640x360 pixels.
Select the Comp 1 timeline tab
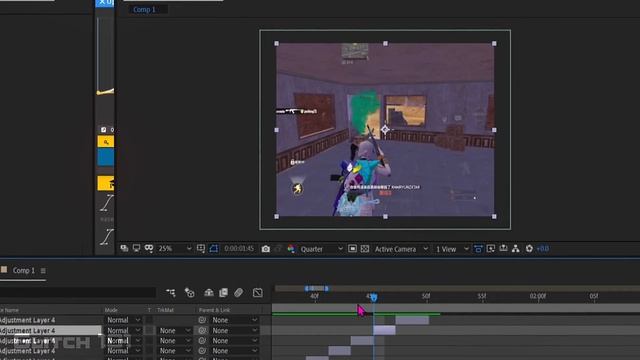pyautogui.click(x=24, y=270)
